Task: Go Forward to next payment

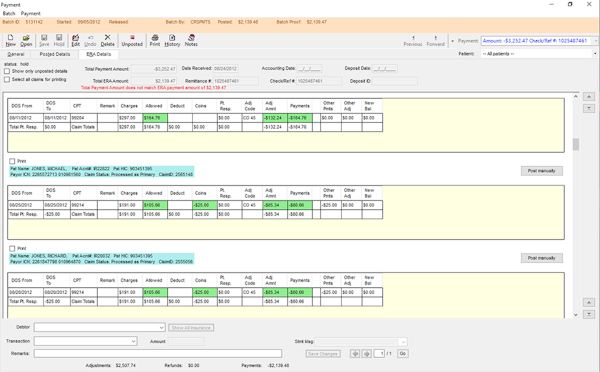Action: click(435, 41)
